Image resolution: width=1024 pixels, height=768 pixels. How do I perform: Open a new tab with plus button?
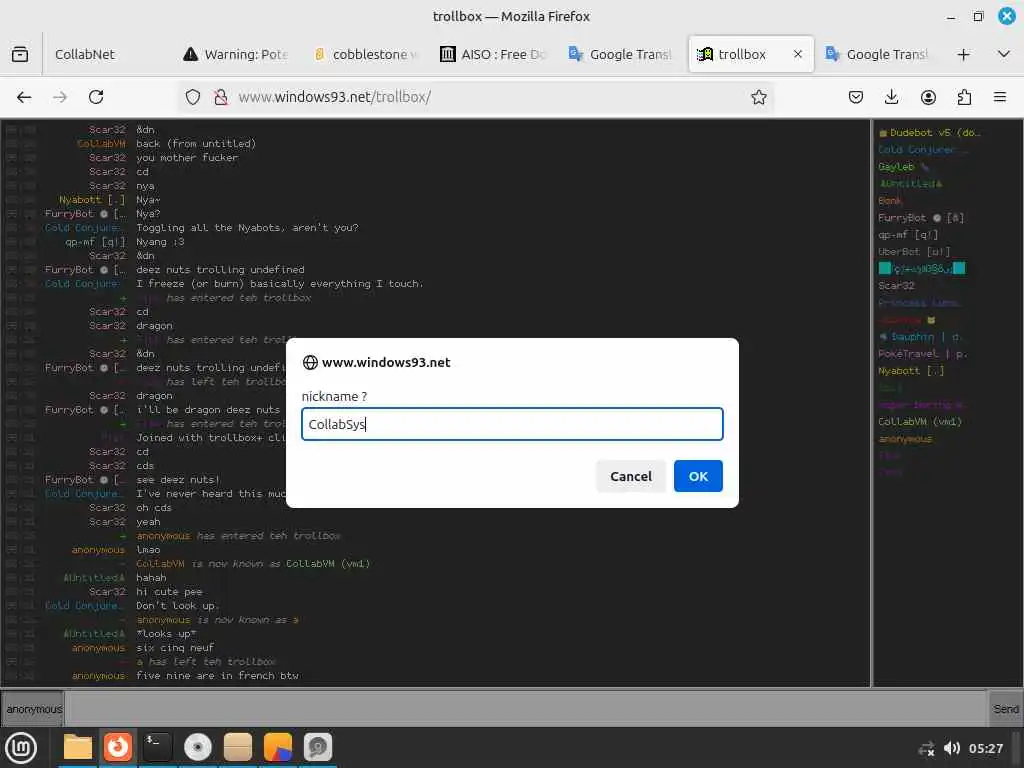[963, 54]
